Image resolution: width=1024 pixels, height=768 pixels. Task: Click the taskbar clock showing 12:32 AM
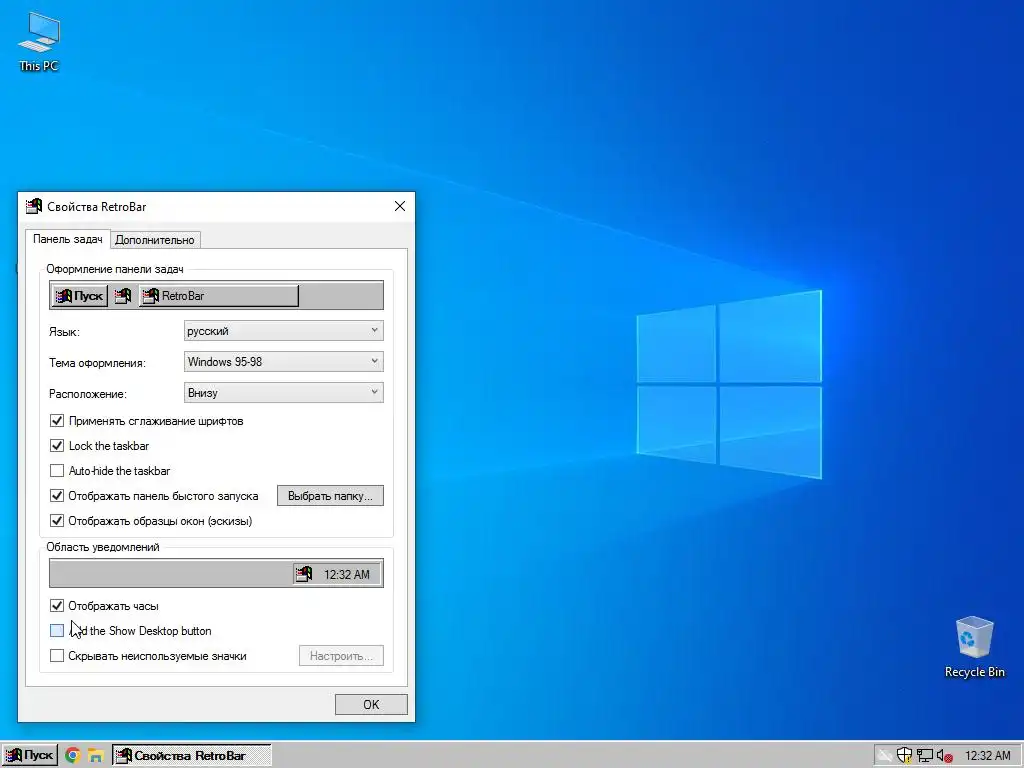(987, 756)
